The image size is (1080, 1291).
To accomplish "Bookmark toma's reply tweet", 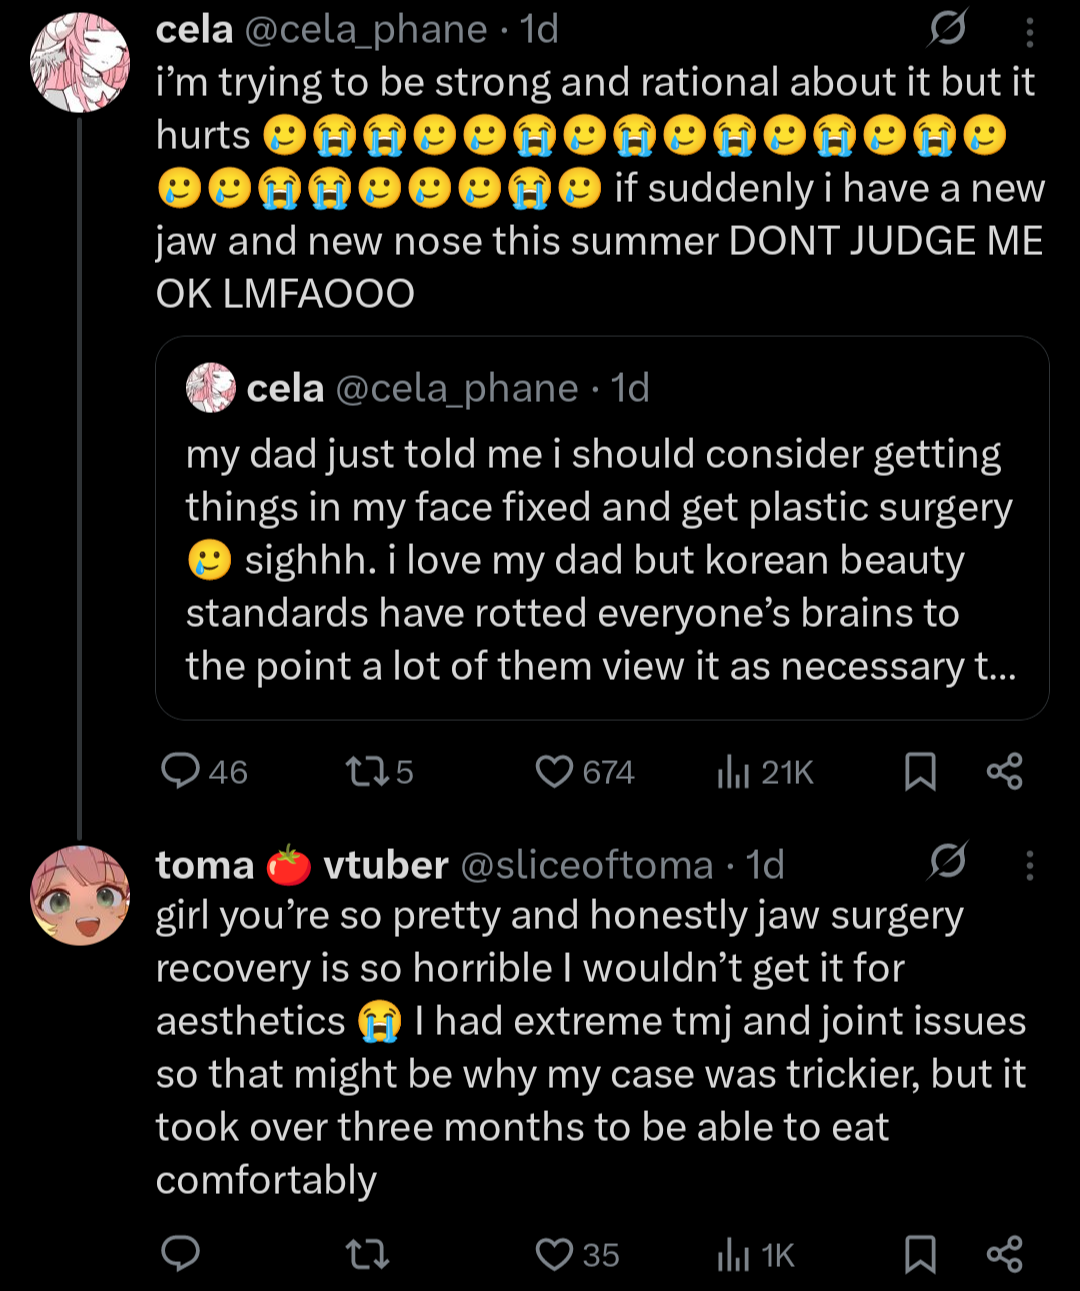I will (x=920, y=1254).
